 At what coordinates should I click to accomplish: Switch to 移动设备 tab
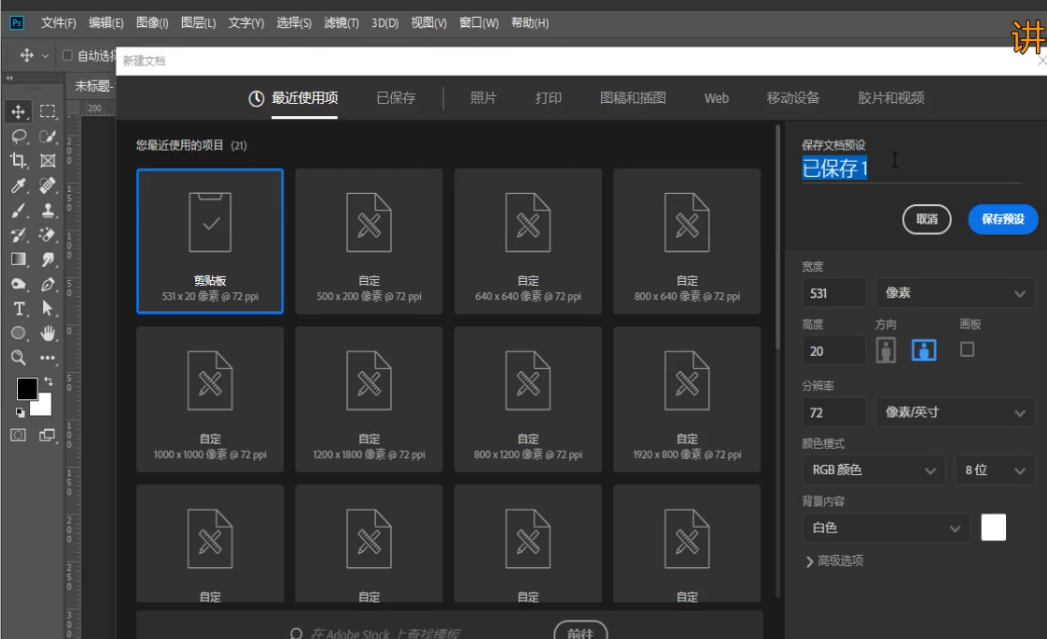793,98
